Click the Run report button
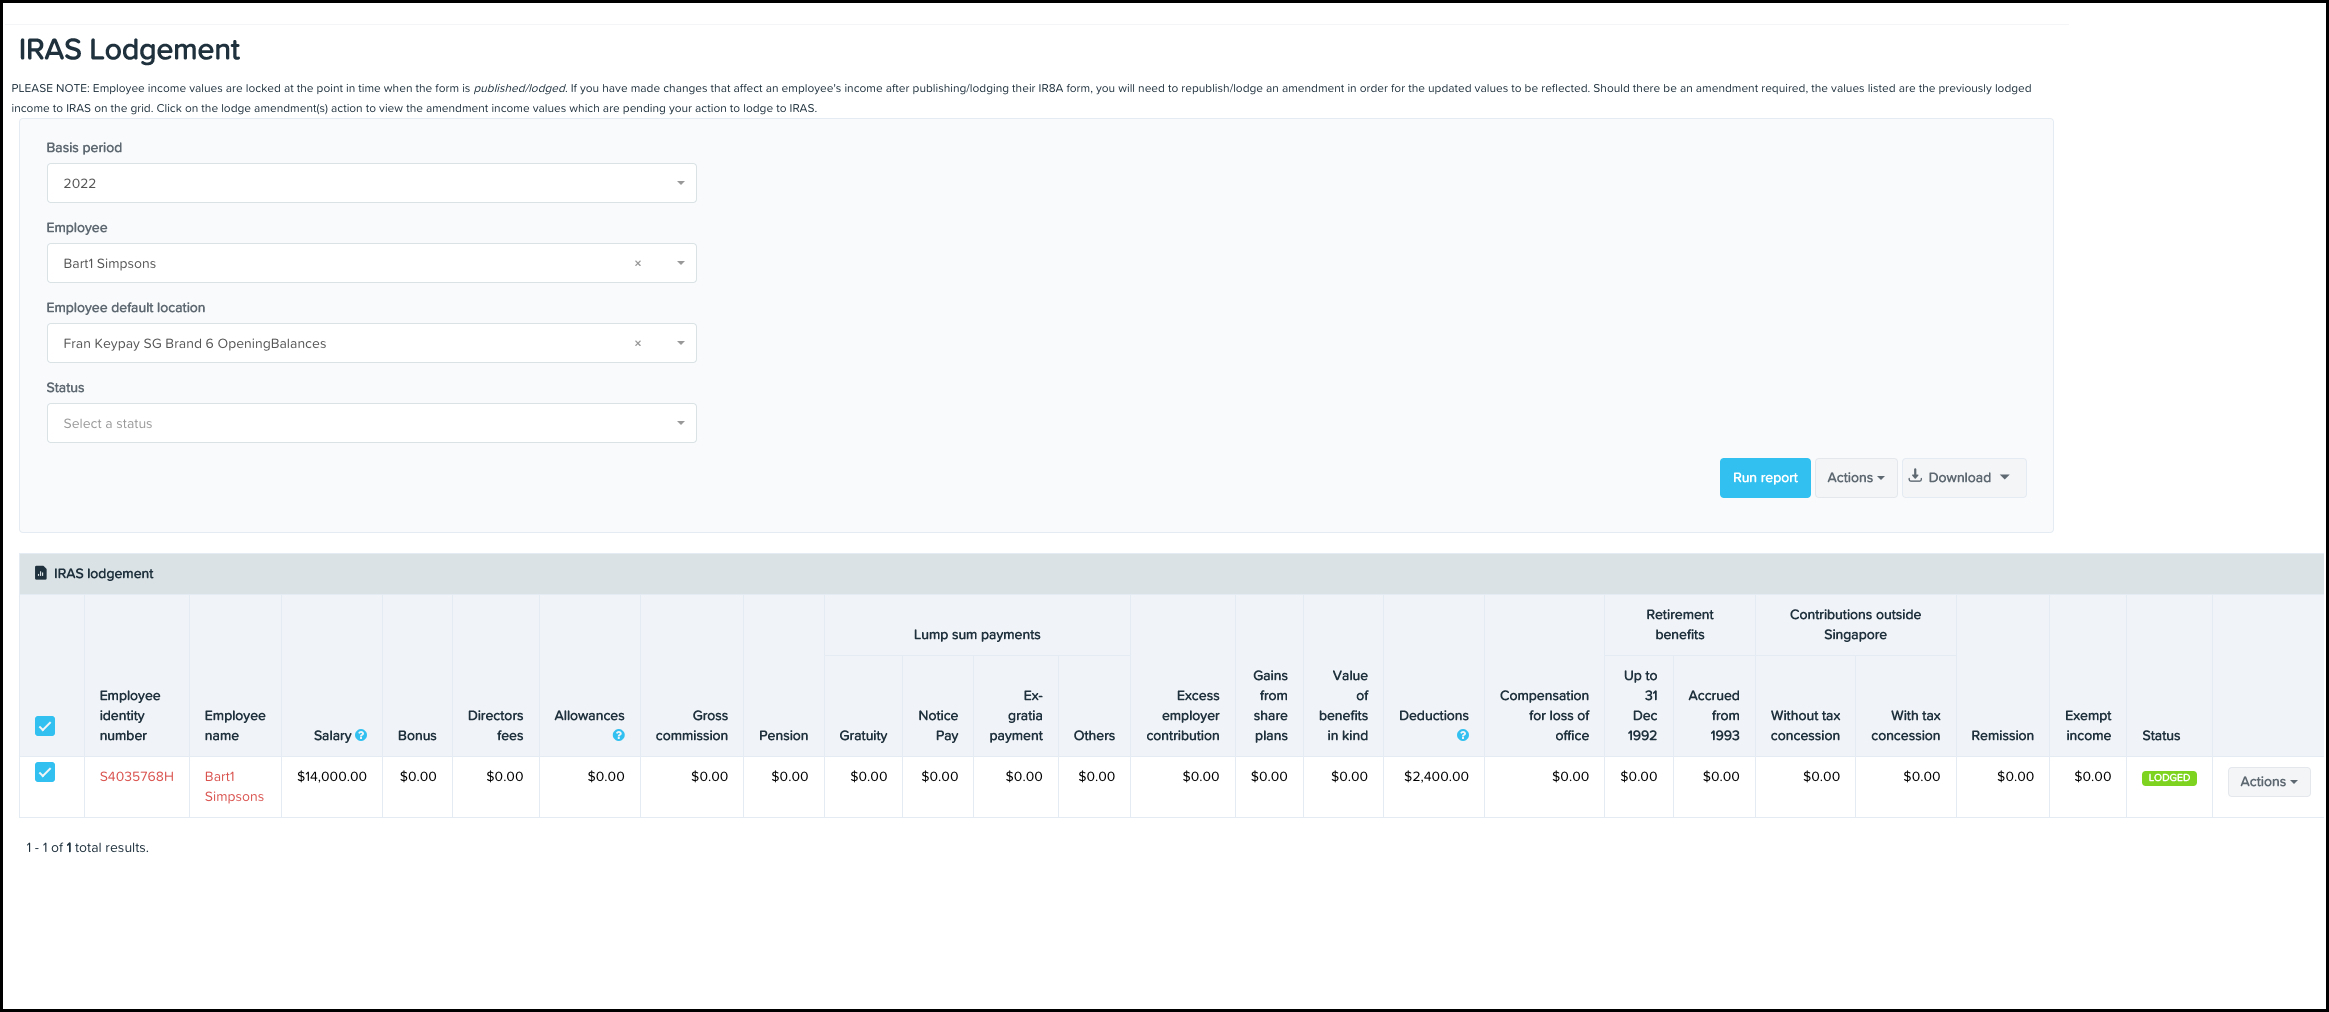Screen dimensions: 2329x1012 (x=1764, y=478)
